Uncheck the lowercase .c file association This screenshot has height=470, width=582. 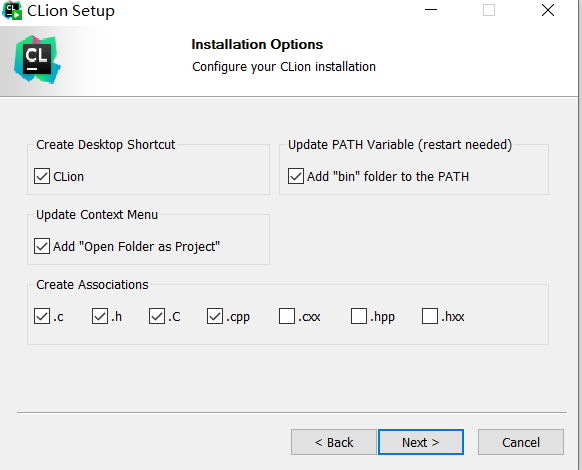(x=42, y=317)
